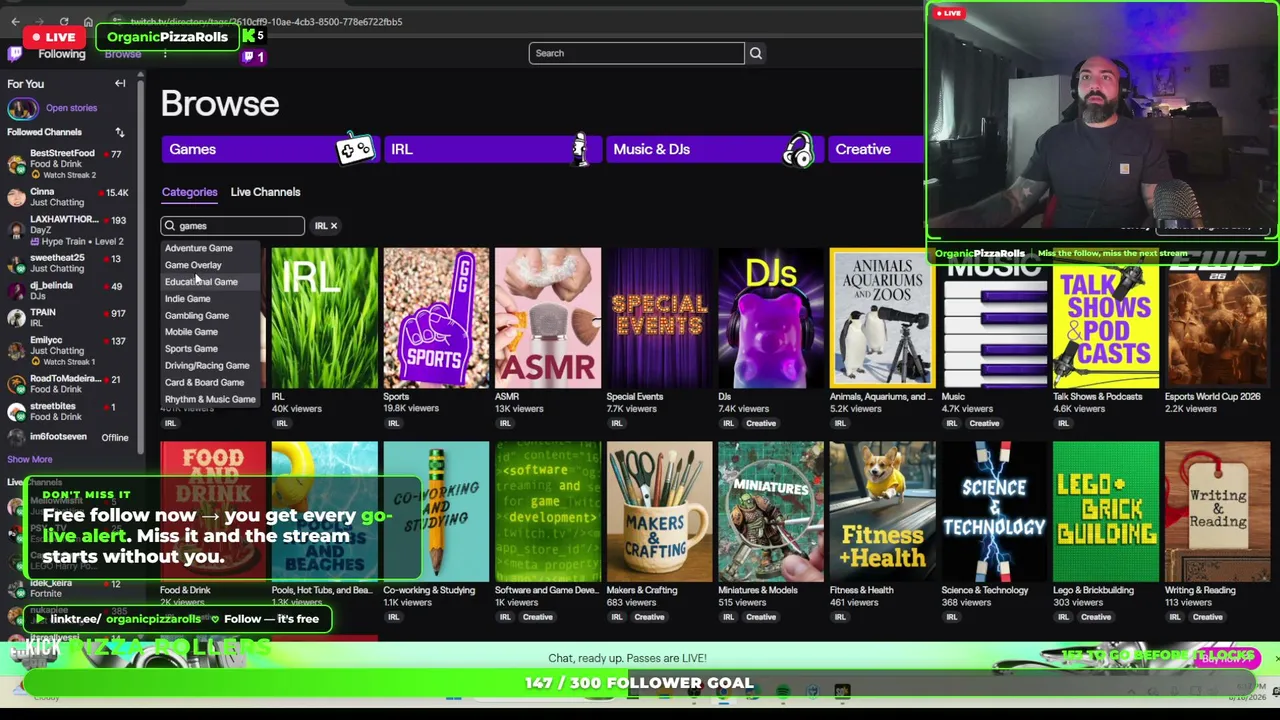
Task: Go back using the browser back arrow
Action: 15,22
